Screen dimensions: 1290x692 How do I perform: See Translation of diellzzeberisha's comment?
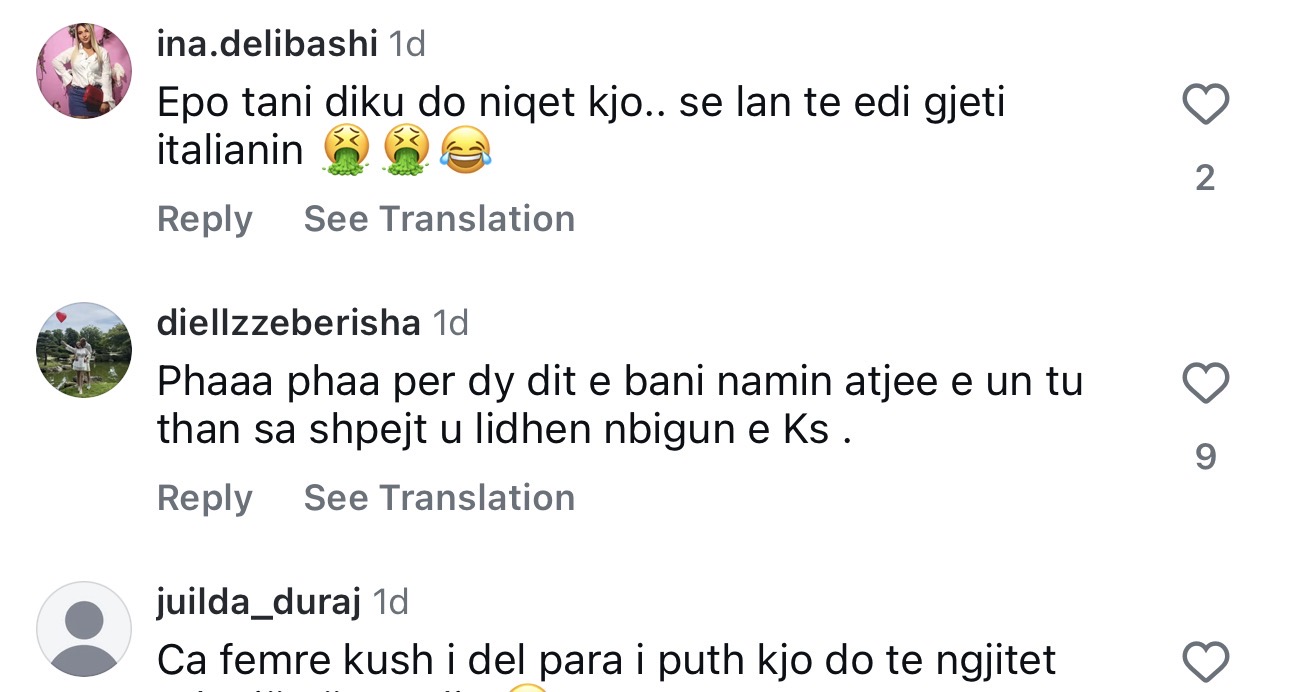pos(439,498)
